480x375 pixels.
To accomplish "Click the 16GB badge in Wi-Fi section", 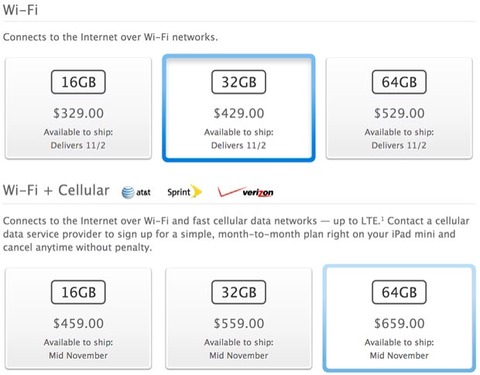I will (x=78, y=82).
